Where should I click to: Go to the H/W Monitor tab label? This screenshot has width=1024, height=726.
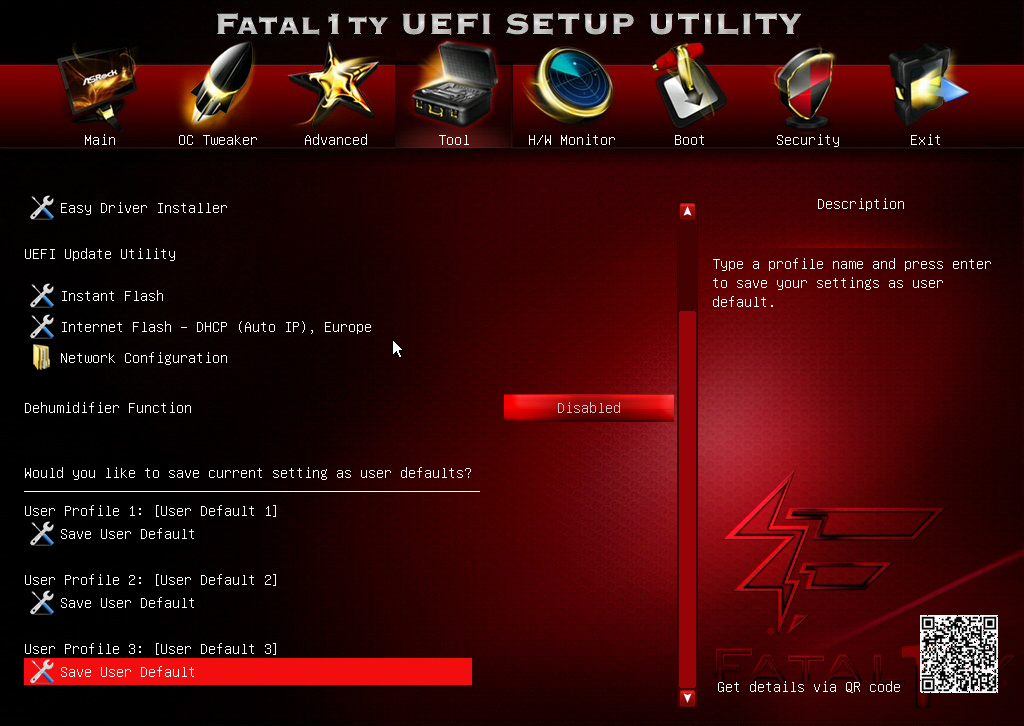571,140
